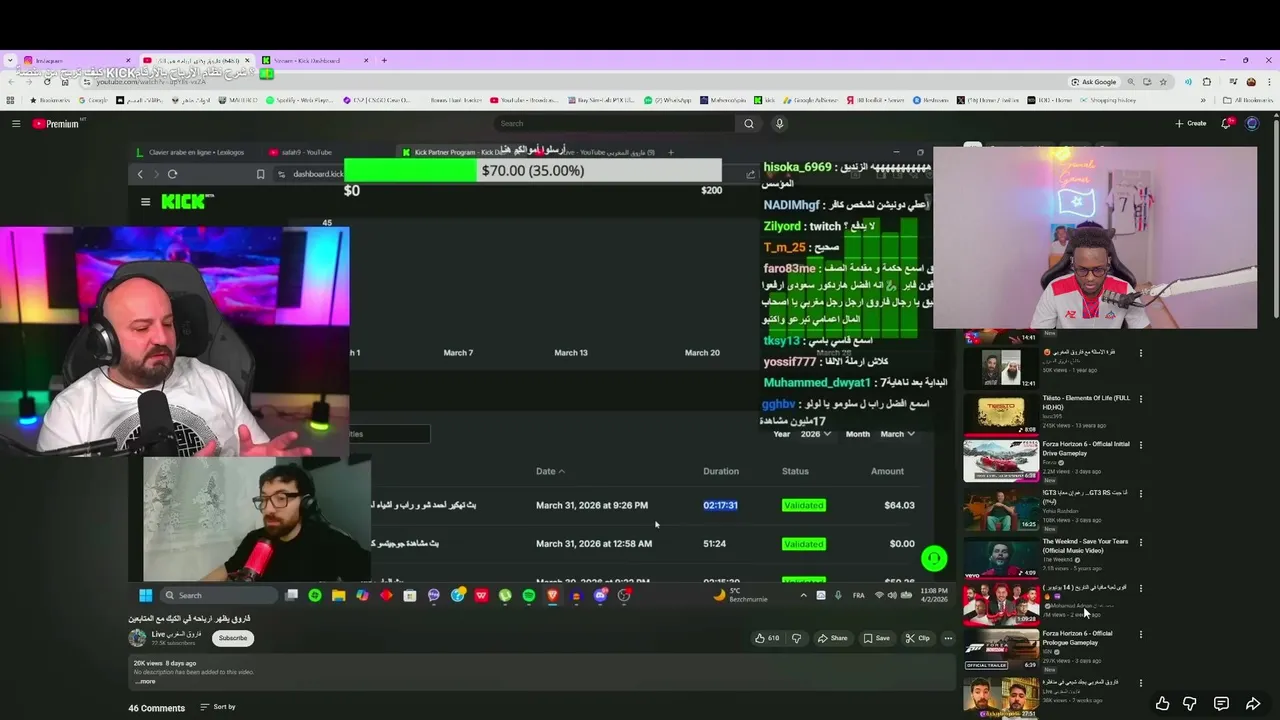Open the Windows Start button in the video taskbar
Viewport: 1280px width, 720px height.
[145, 595]
